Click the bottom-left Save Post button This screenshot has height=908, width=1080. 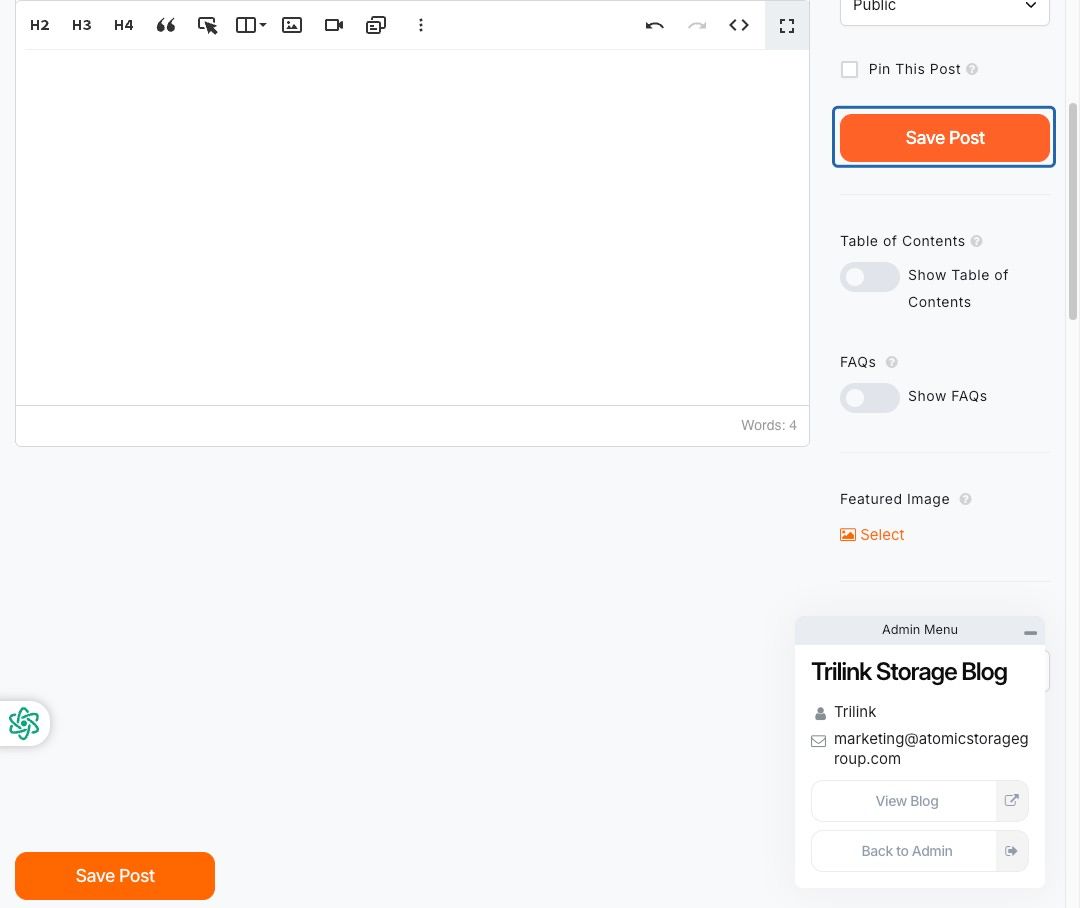(115, 876)
